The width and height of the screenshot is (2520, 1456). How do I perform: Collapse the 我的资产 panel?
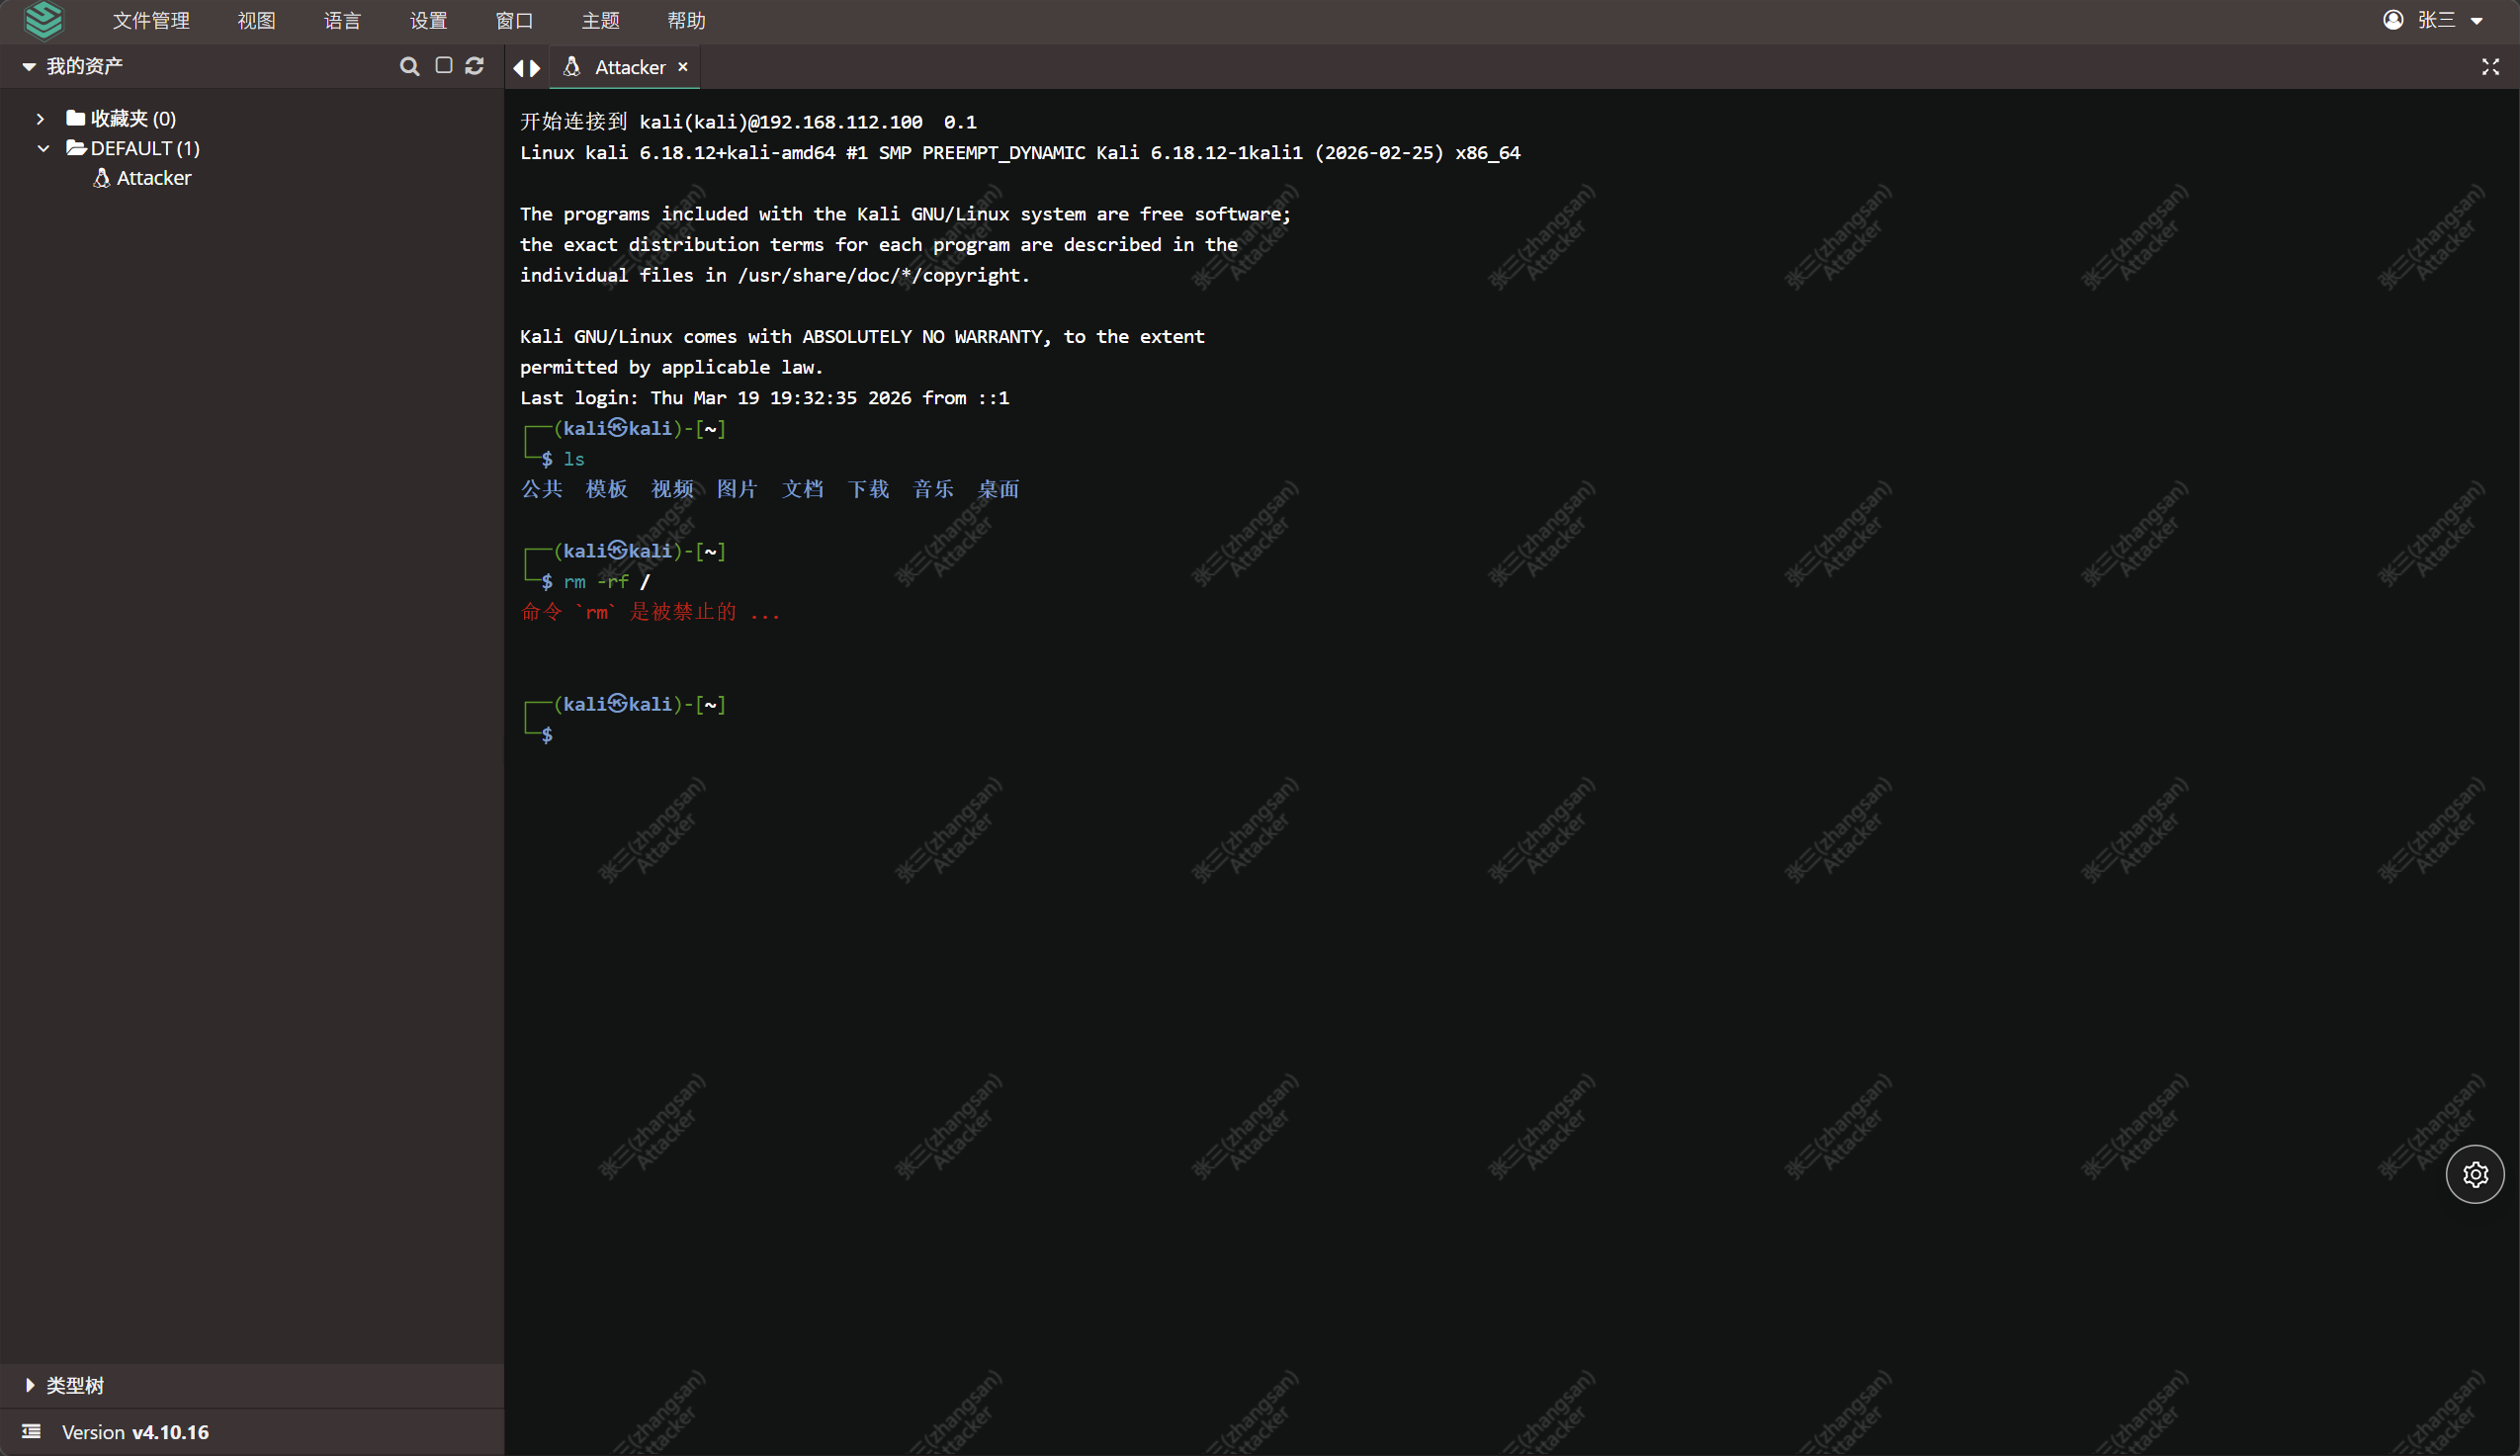click(29, 66)
